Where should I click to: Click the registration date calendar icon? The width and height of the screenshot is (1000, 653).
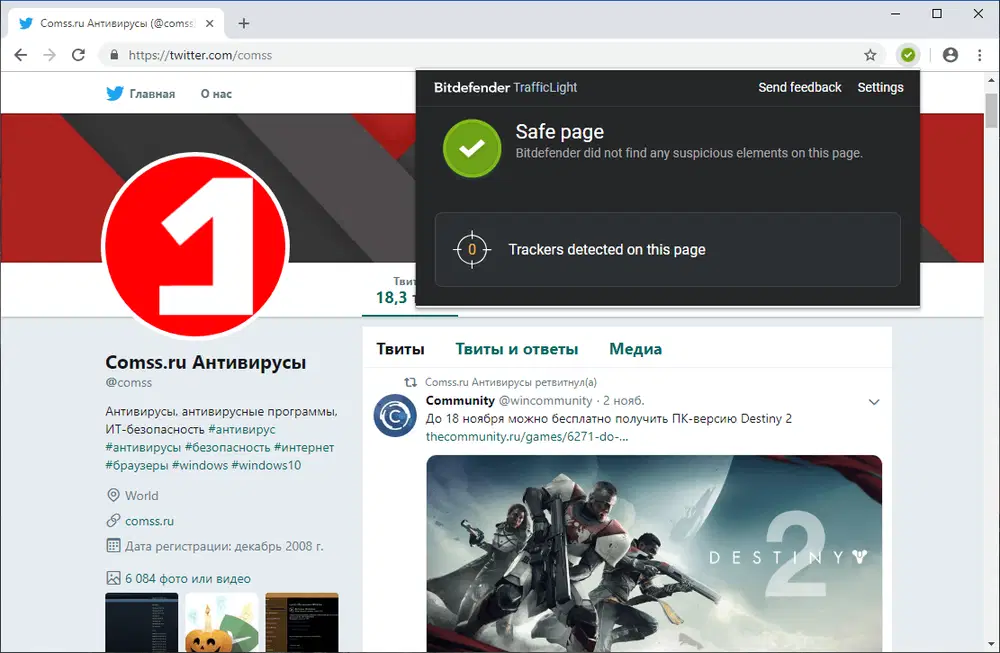113,546
